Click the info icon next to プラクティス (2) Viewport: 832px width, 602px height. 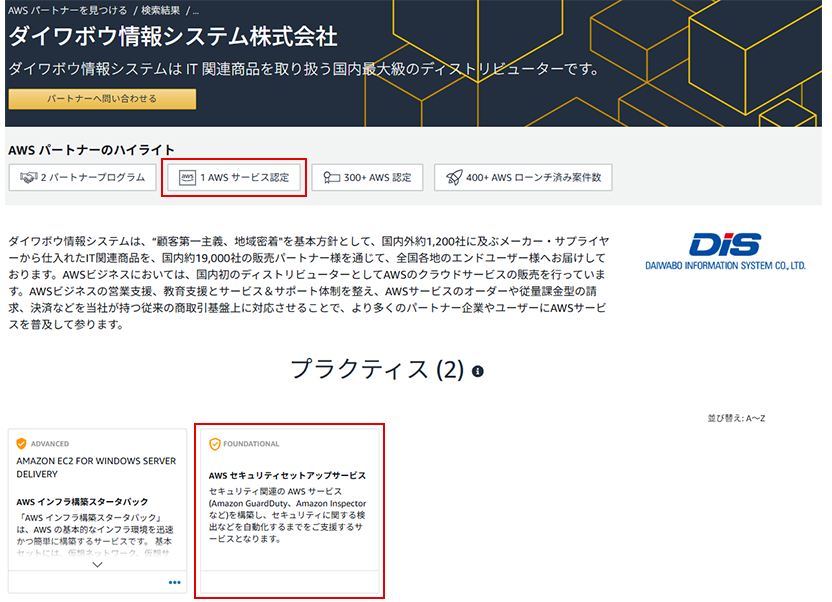click(478, 371)
